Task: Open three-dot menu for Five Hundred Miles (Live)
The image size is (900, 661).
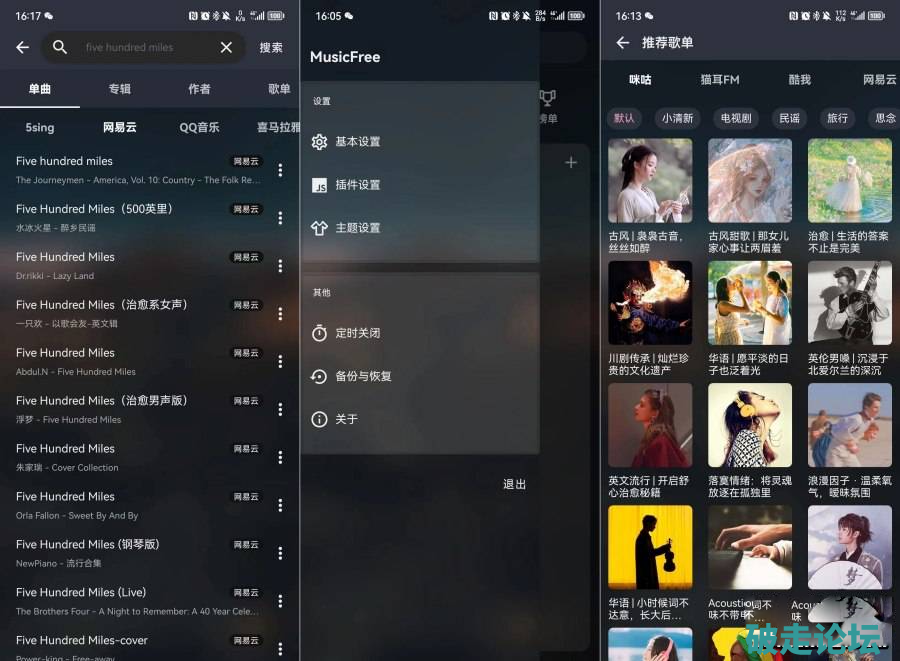Action: pyautogui.click(x=280, y=601)
